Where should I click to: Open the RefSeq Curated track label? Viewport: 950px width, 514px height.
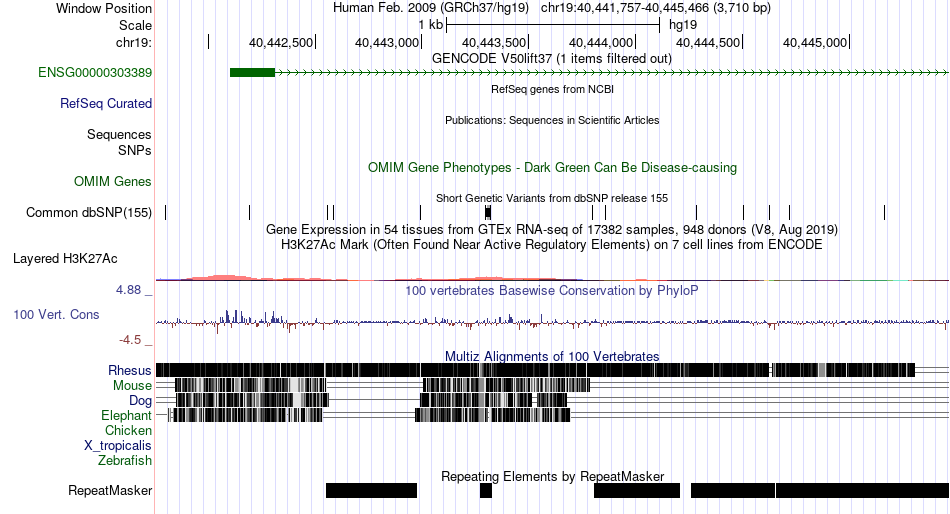[x=106, y=104]
